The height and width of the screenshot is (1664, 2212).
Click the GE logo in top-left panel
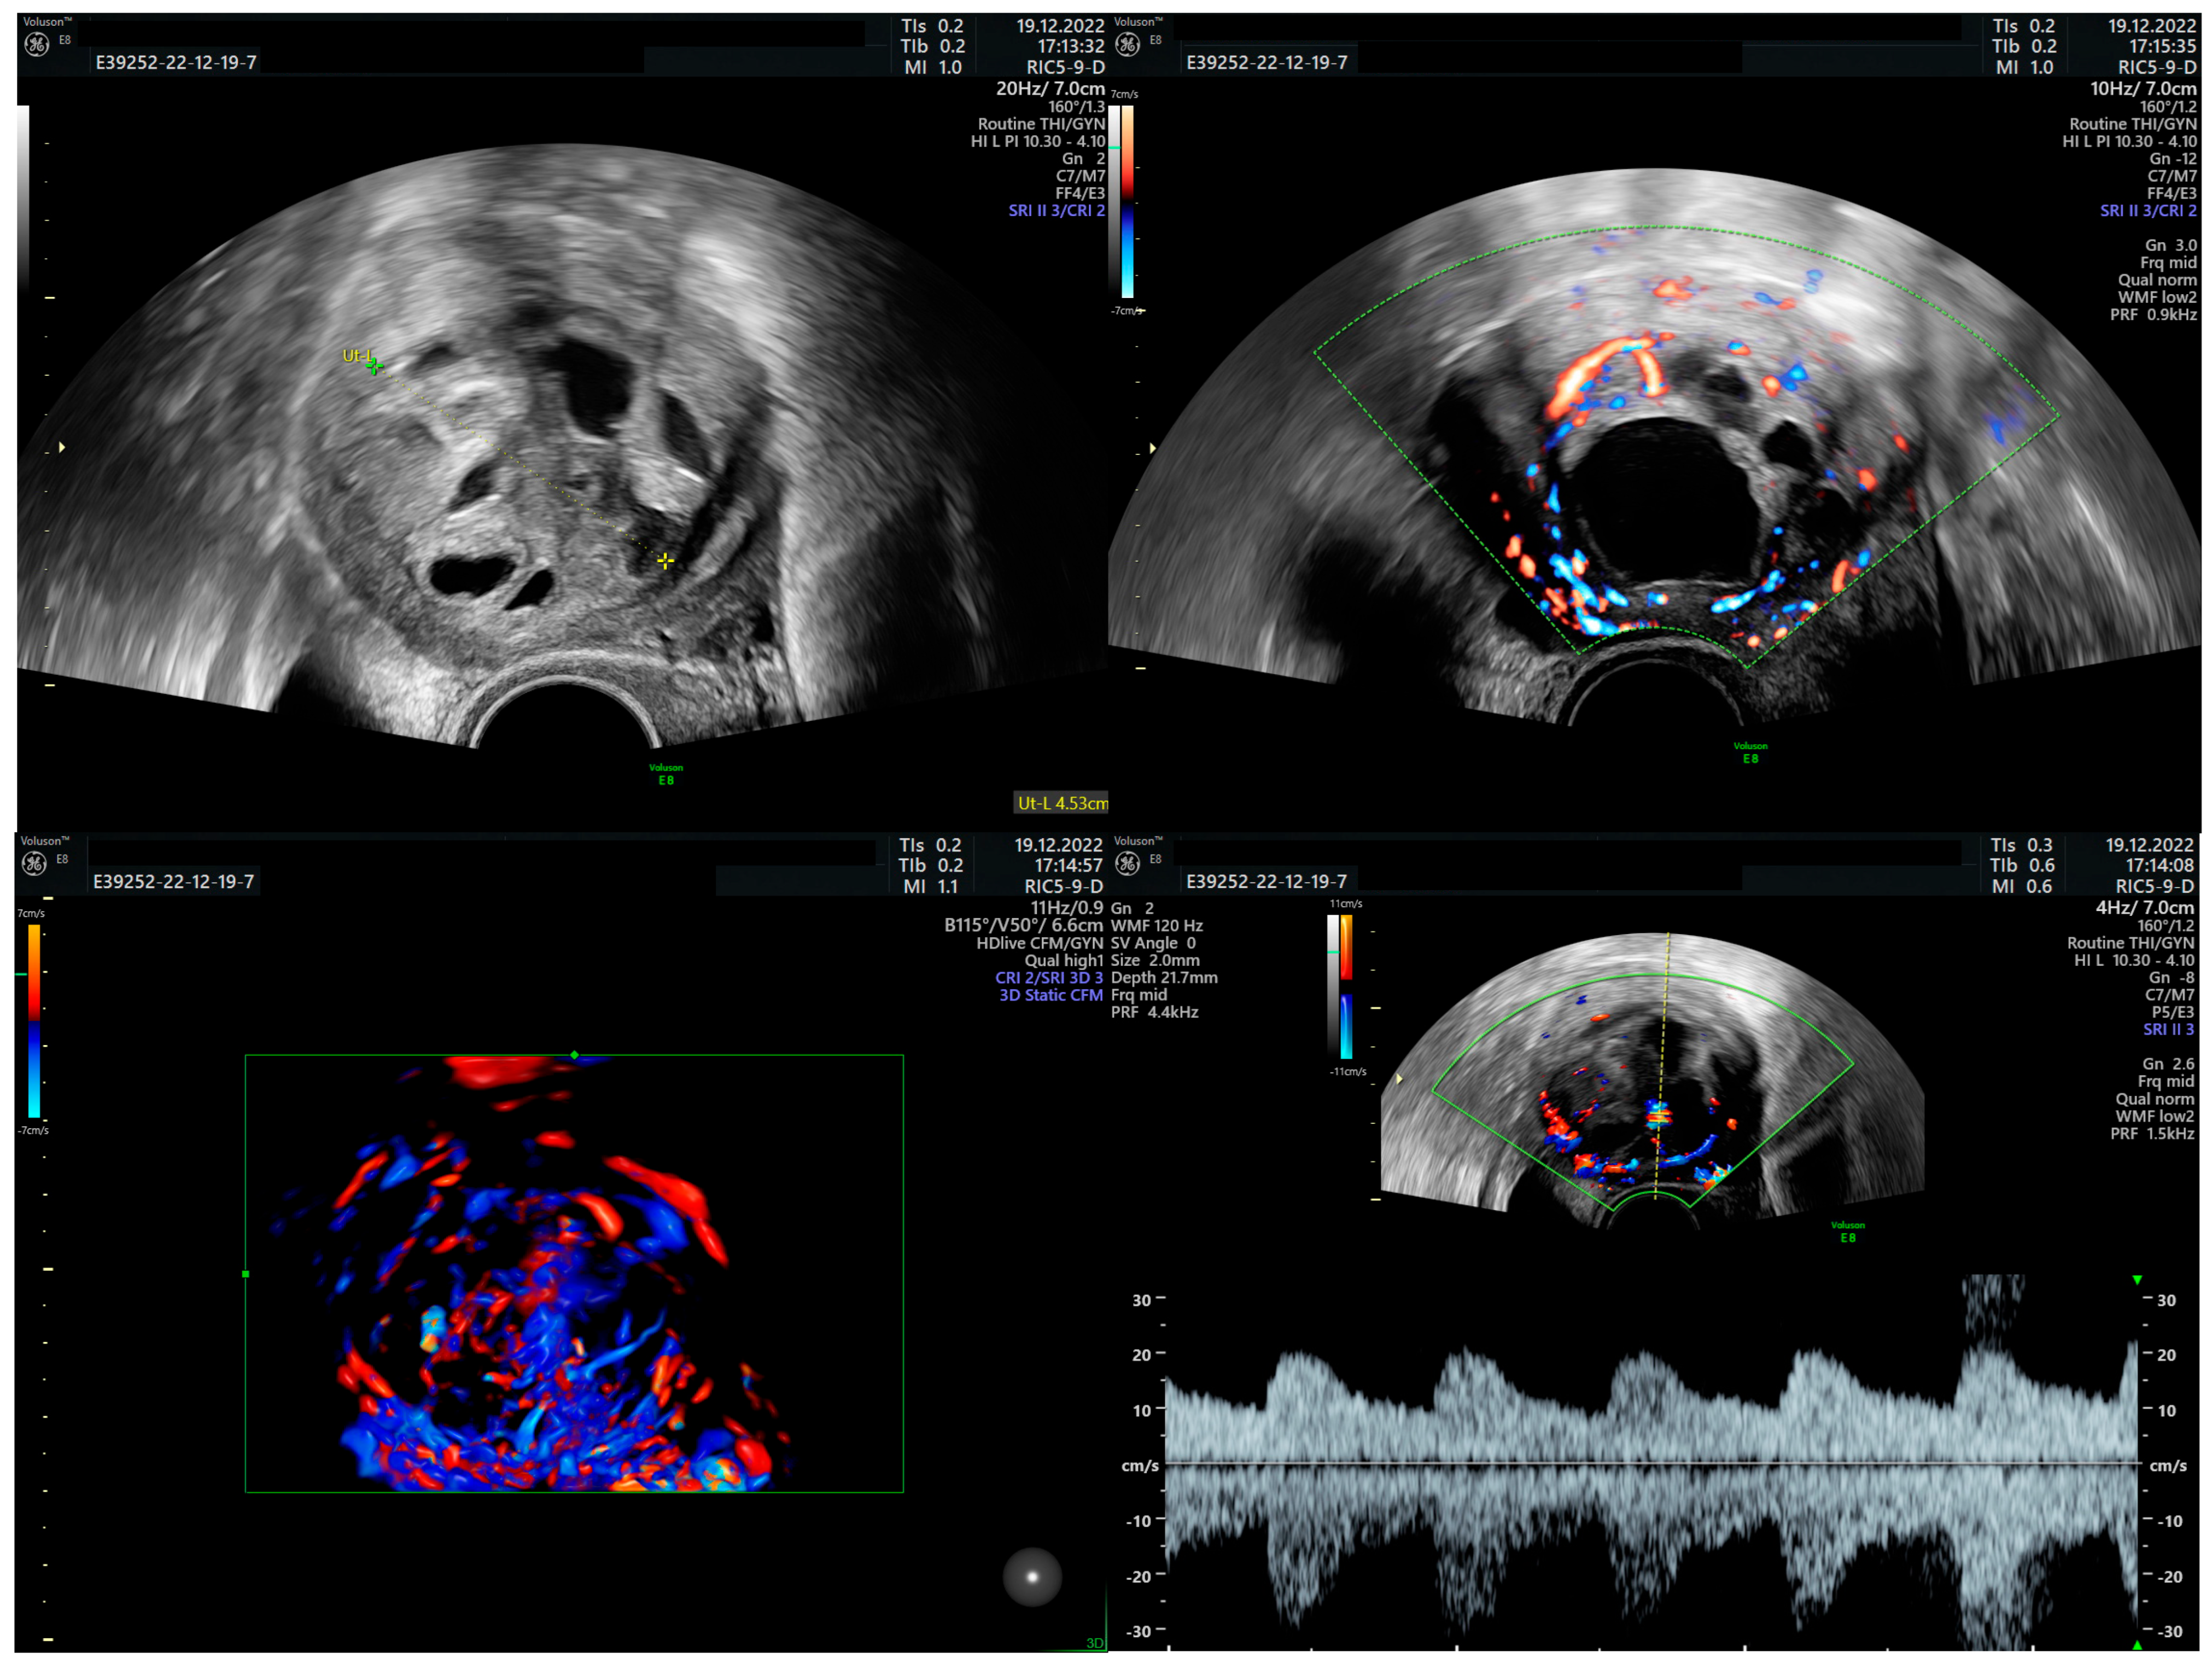pyautogui.click(x=37, y=44)
